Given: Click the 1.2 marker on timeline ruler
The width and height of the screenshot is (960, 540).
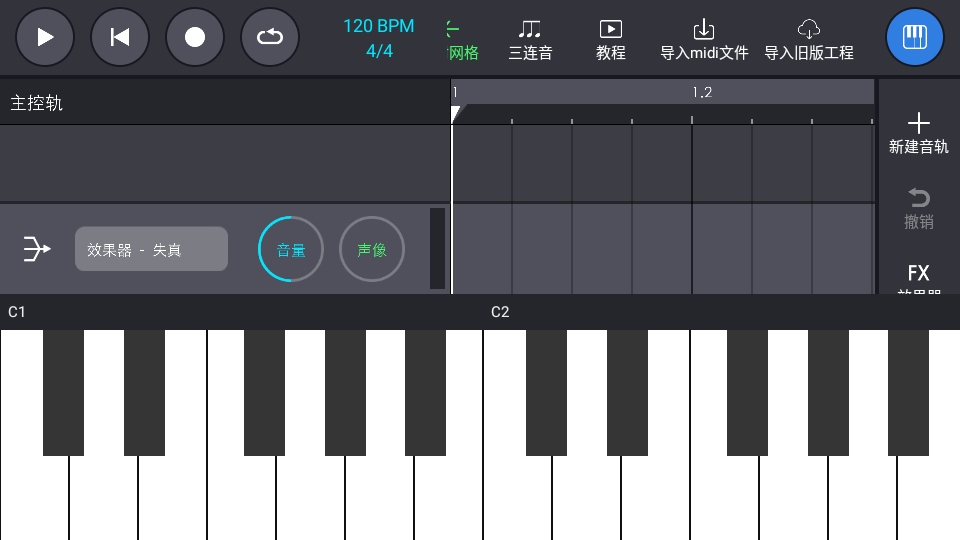Looking at the screenshot, I should tap(702, 93).
